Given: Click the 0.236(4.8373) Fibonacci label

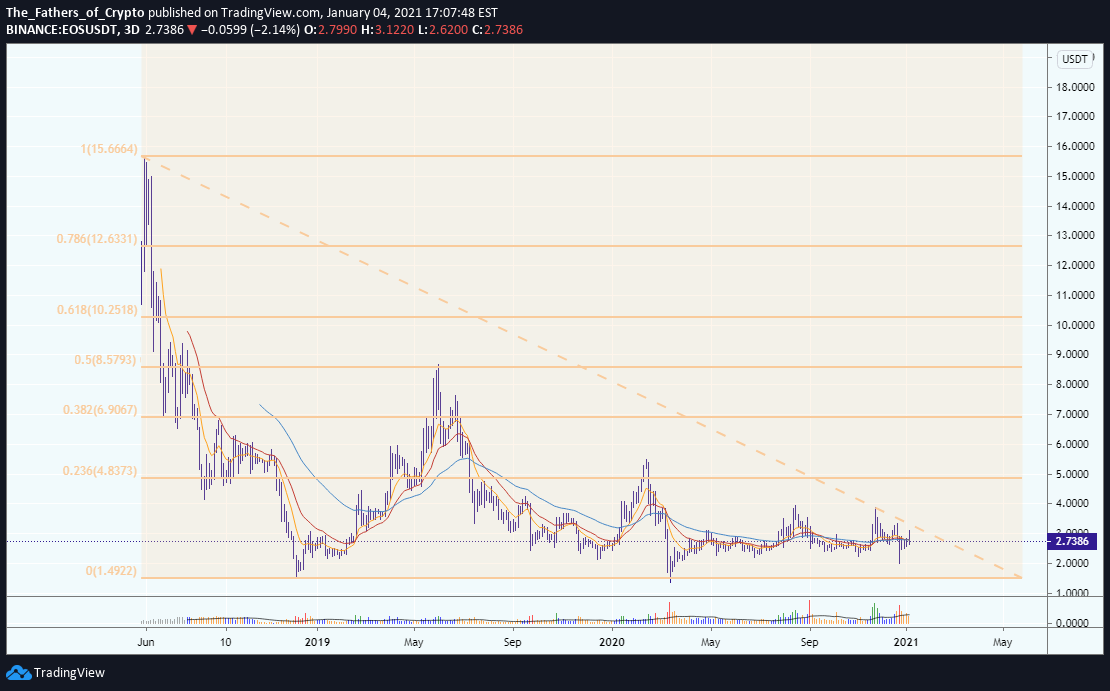Looking at the screenshot, I should [x=100, y=471].
